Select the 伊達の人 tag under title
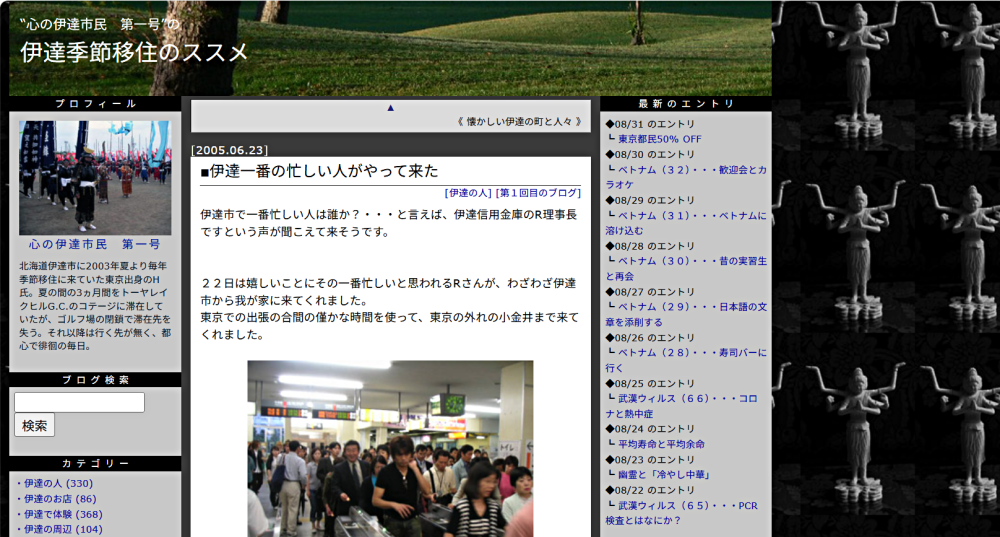This screenshot has width=1000, height=537. tap(468, 193)
